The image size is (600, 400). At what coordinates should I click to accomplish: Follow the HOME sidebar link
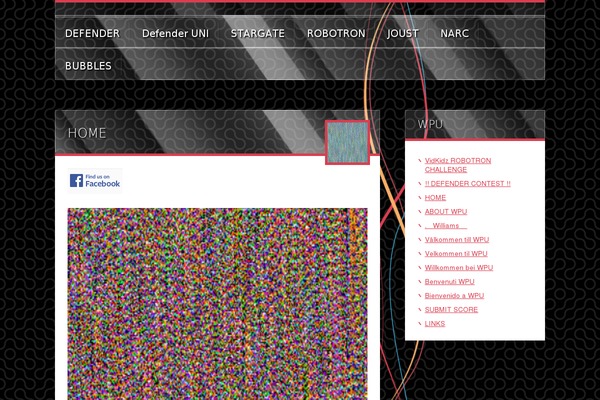click(x=435, y=198)
